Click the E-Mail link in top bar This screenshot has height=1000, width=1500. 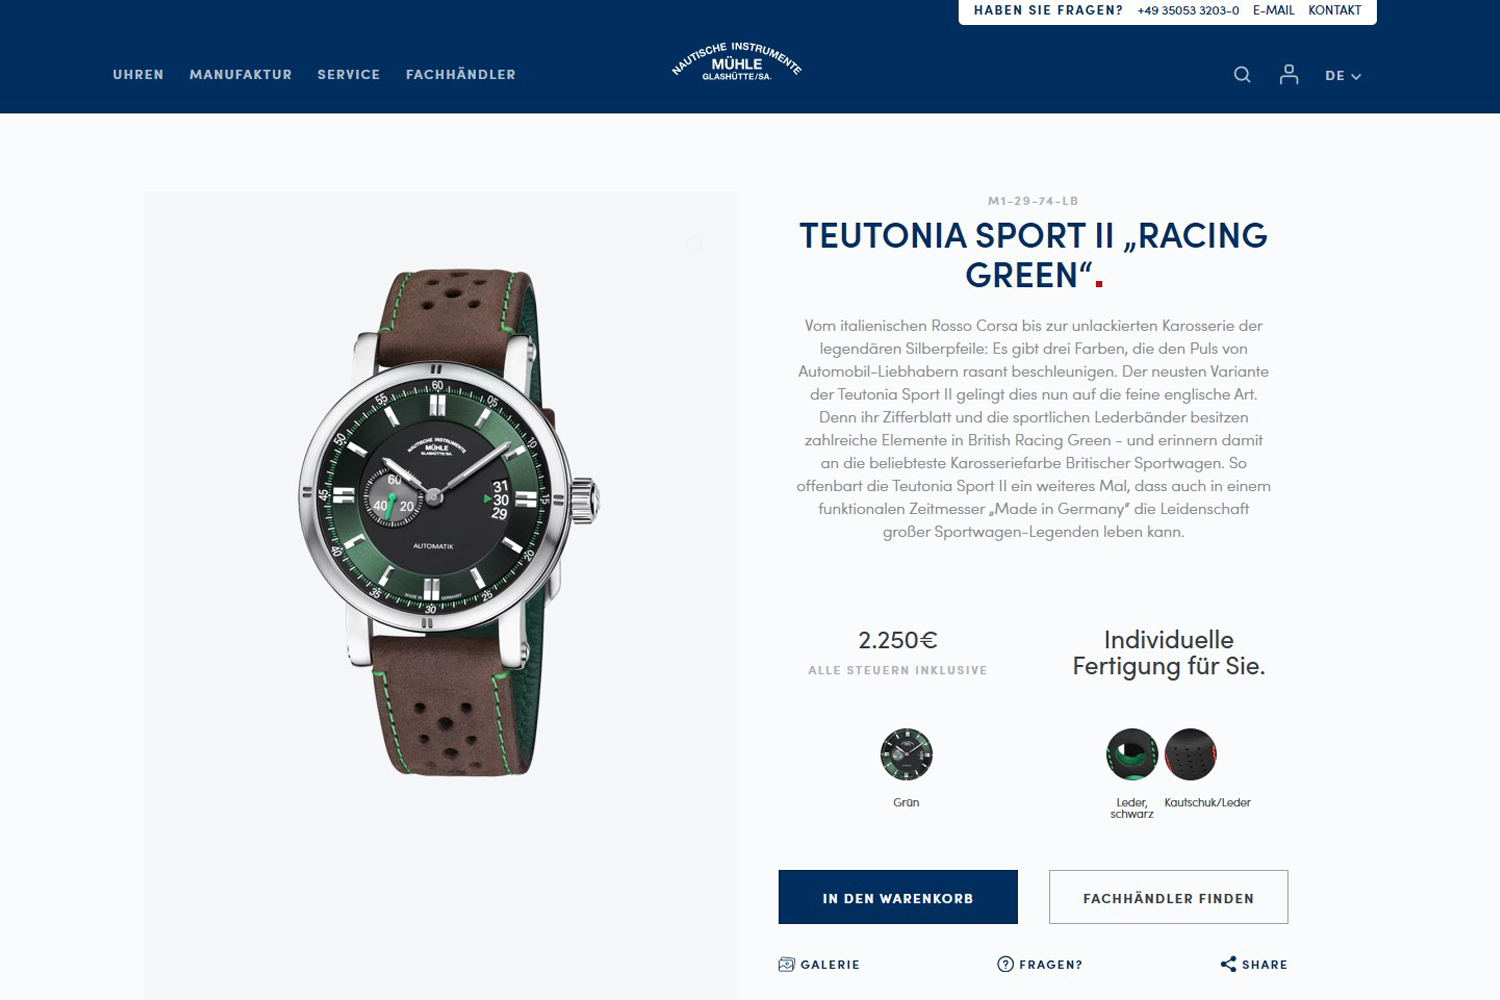pos(1273,10)
